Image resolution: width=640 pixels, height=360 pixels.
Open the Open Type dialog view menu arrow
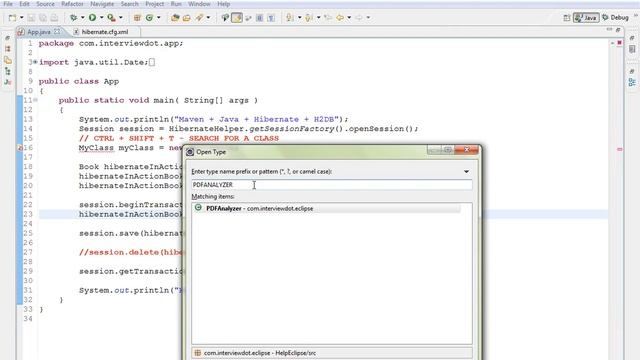point(466,172)
